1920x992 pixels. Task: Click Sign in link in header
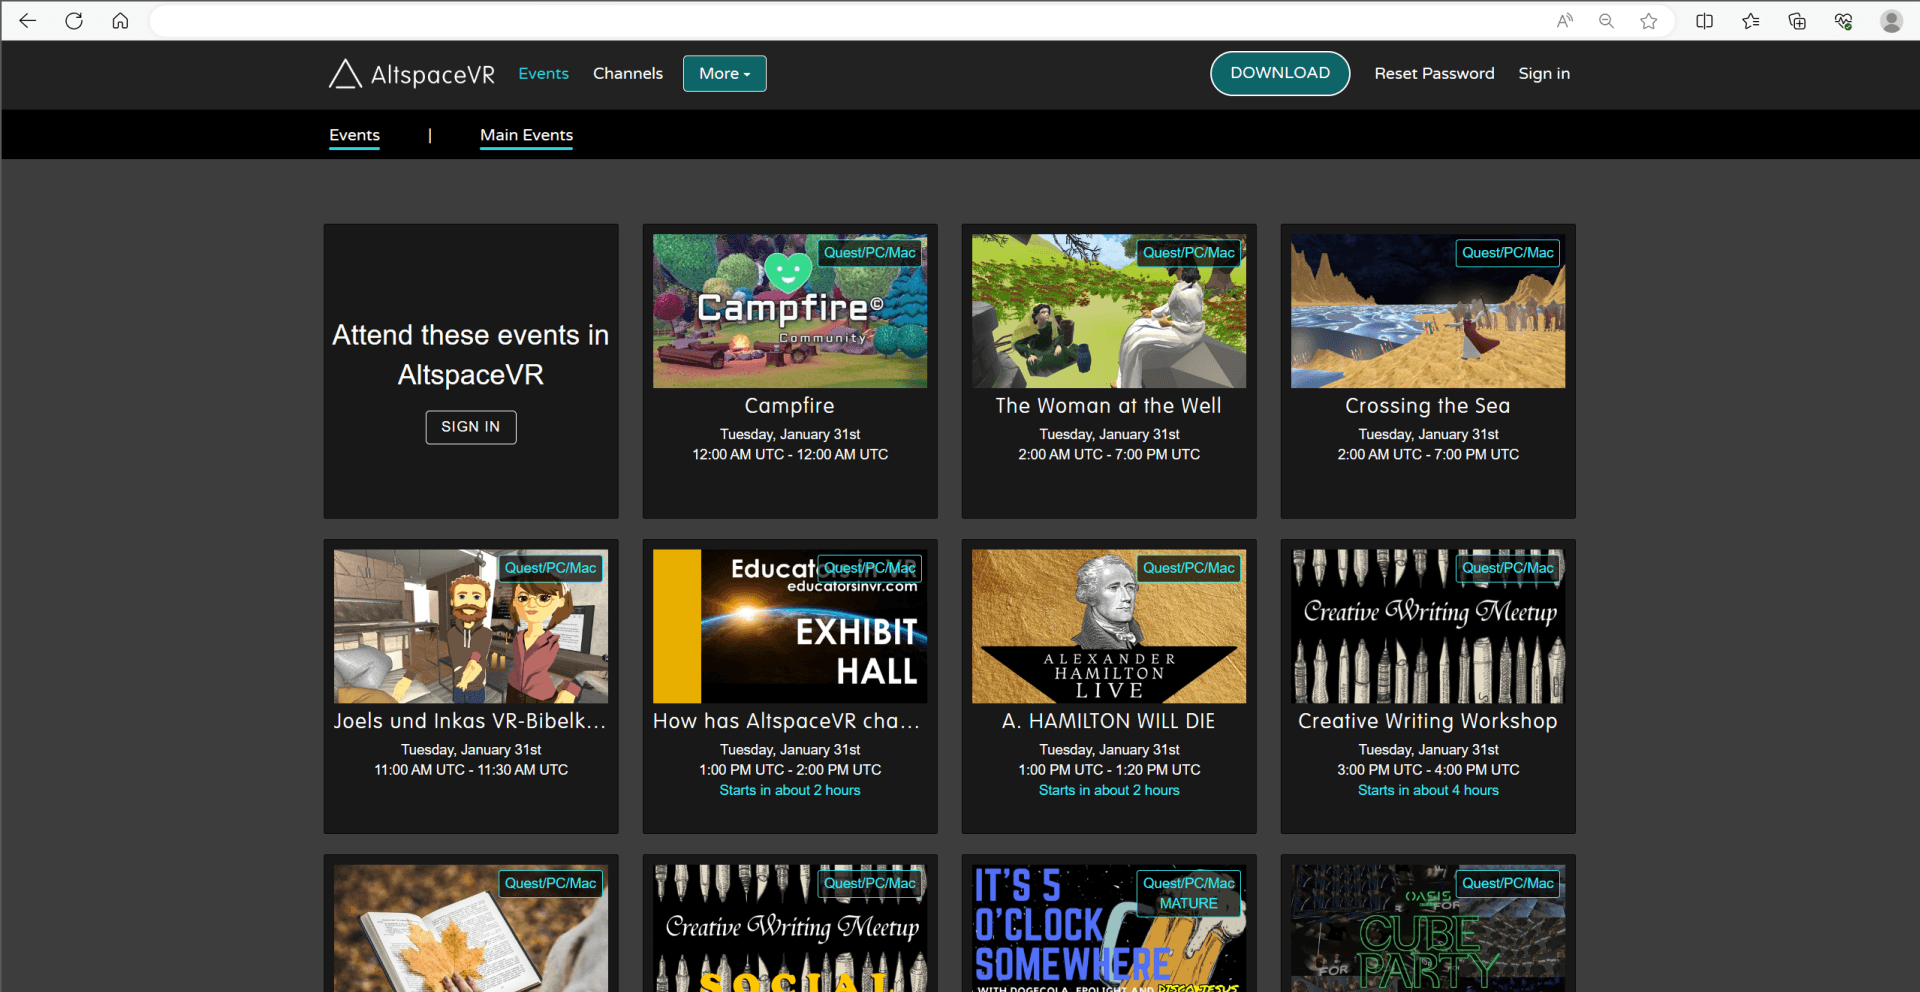pos(1544,74)
